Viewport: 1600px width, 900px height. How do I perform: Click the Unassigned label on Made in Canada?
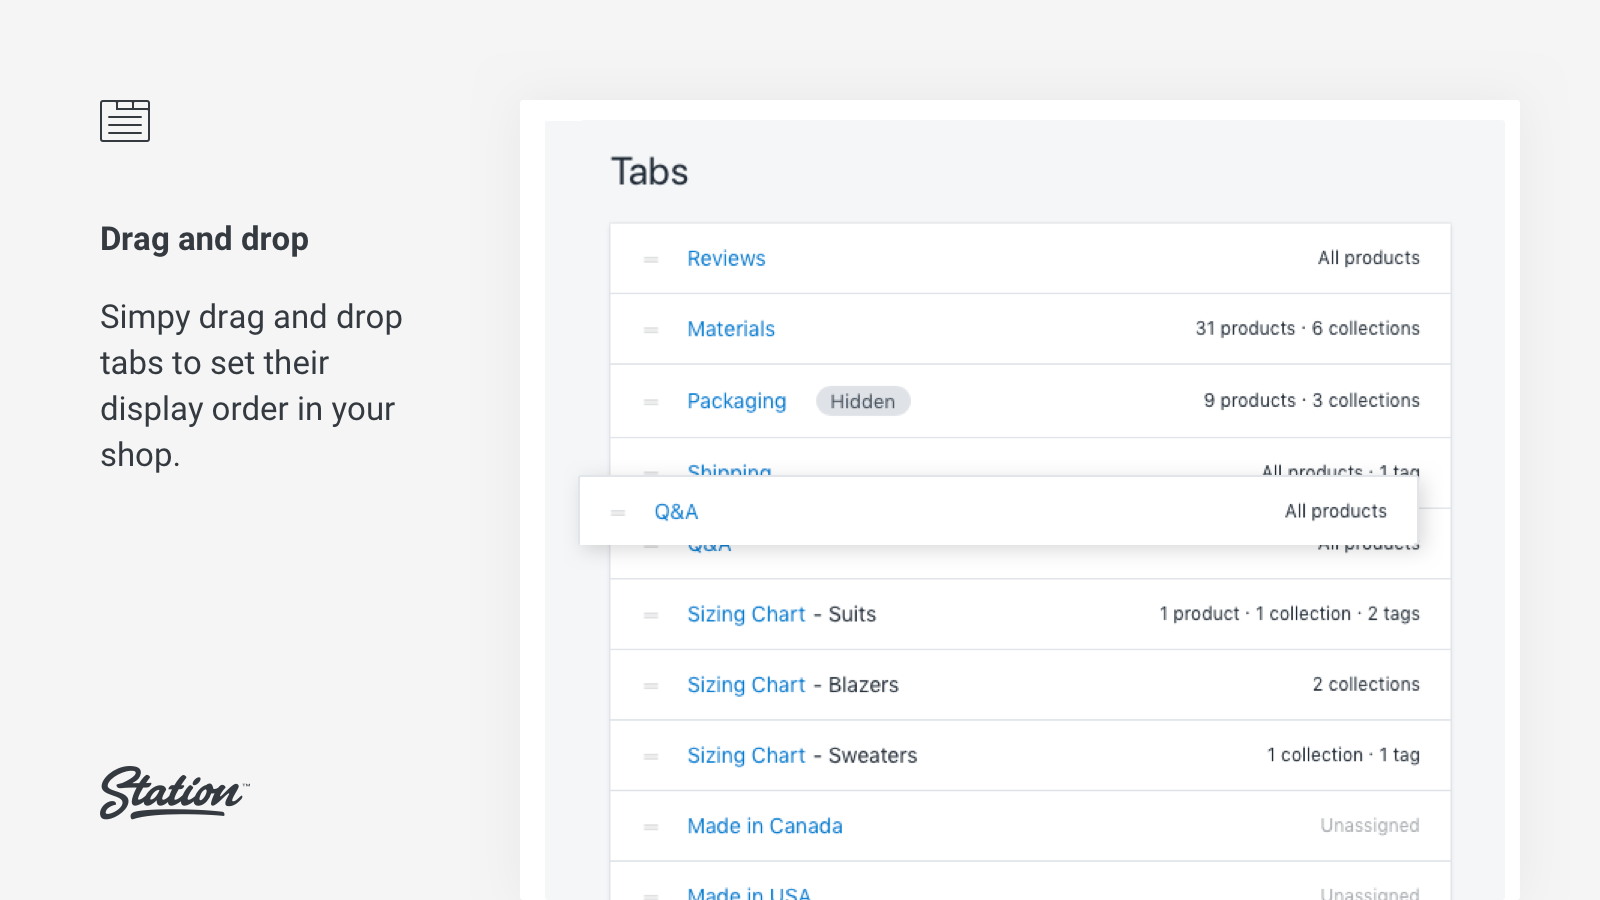pos(1369,826)
